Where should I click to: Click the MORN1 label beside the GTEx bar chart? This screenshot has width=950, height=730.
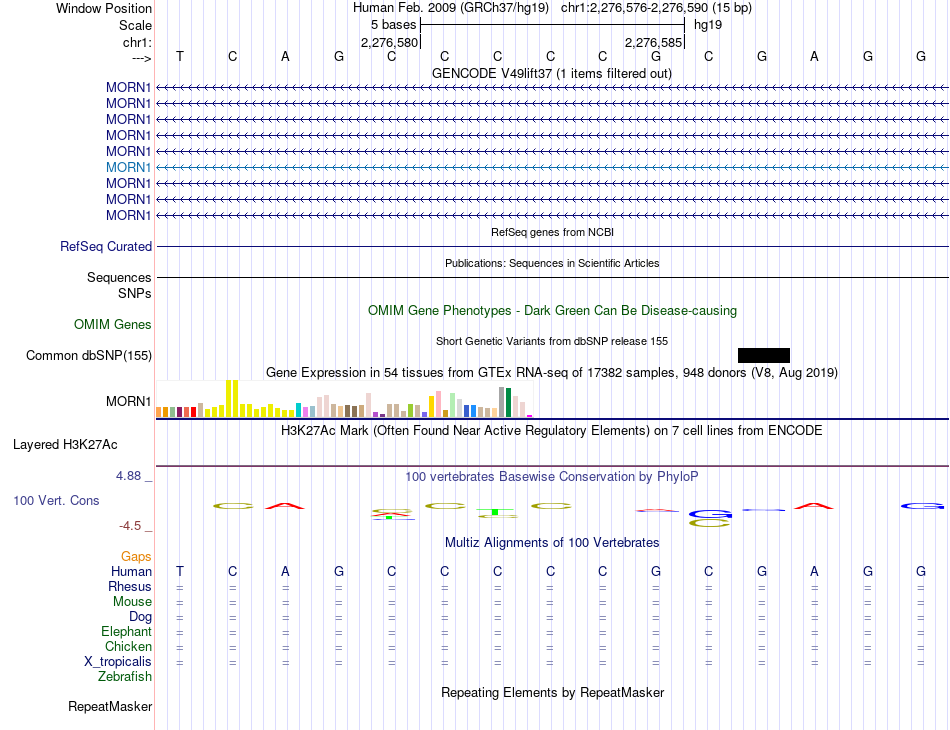tap(128, 402)
